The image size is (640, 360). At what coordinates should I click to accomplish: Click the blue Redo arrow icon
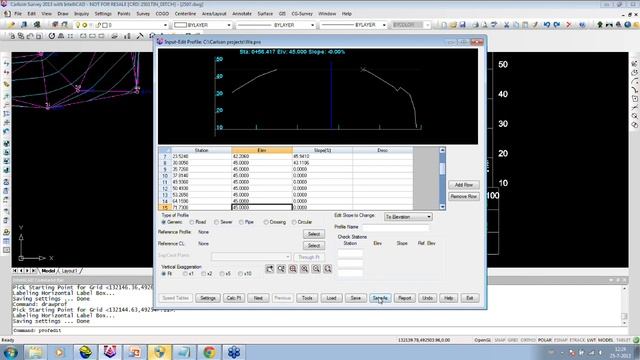pos(557,25)
